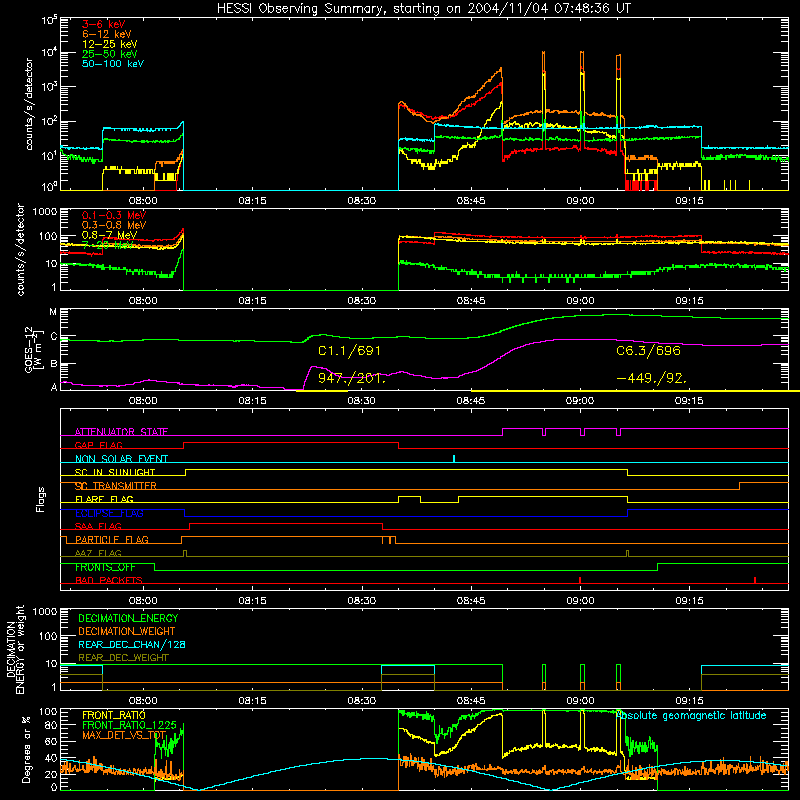Image resolution: width=800 pixels, height=800 pixels.
Task: Click the M class tick on GOES axis
Action: tap(53, 312)
